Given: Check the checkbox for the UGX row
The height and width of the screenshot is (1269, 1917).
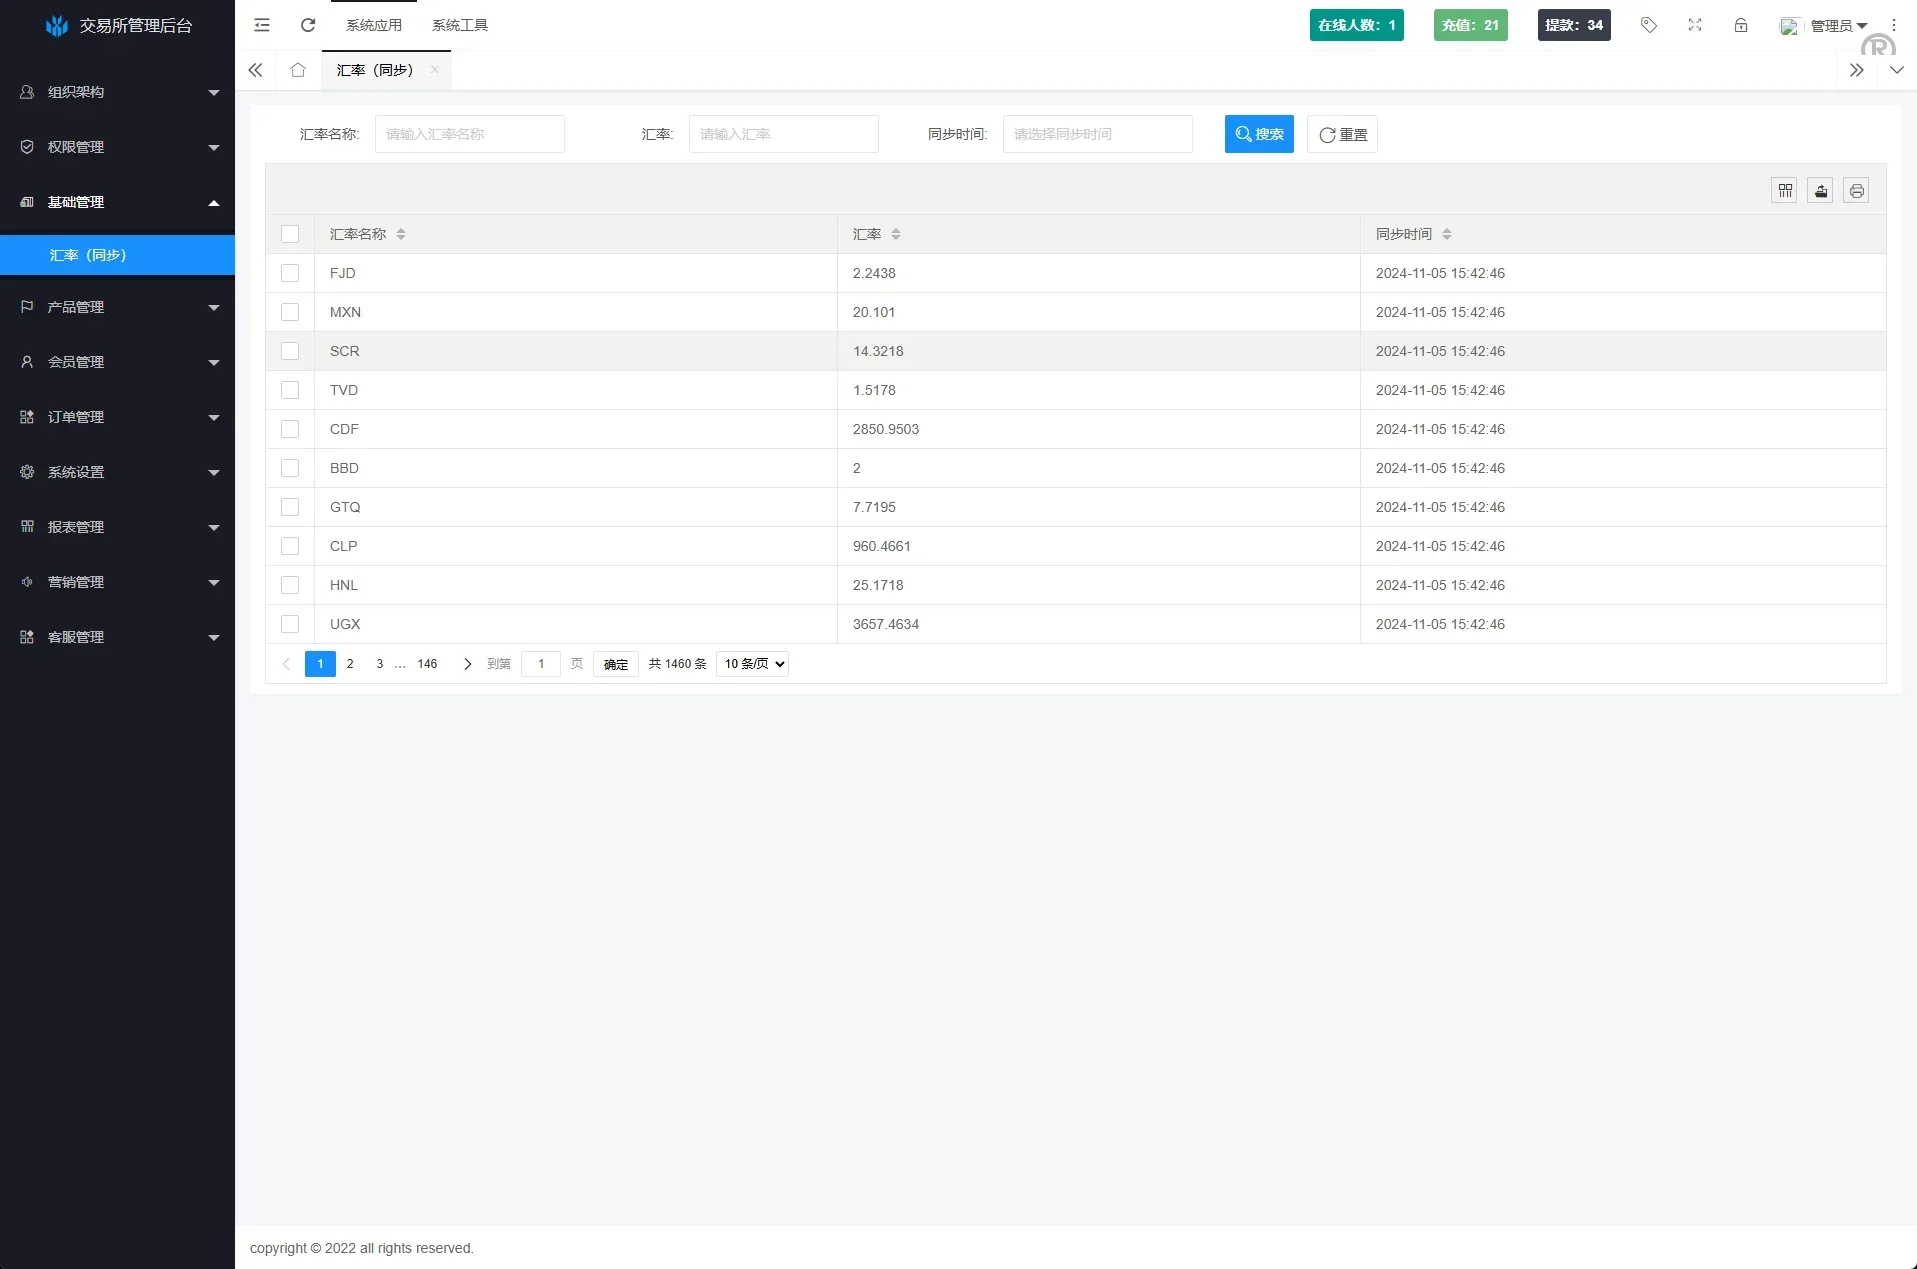Looking at the screenshot, I should point(290,624).
